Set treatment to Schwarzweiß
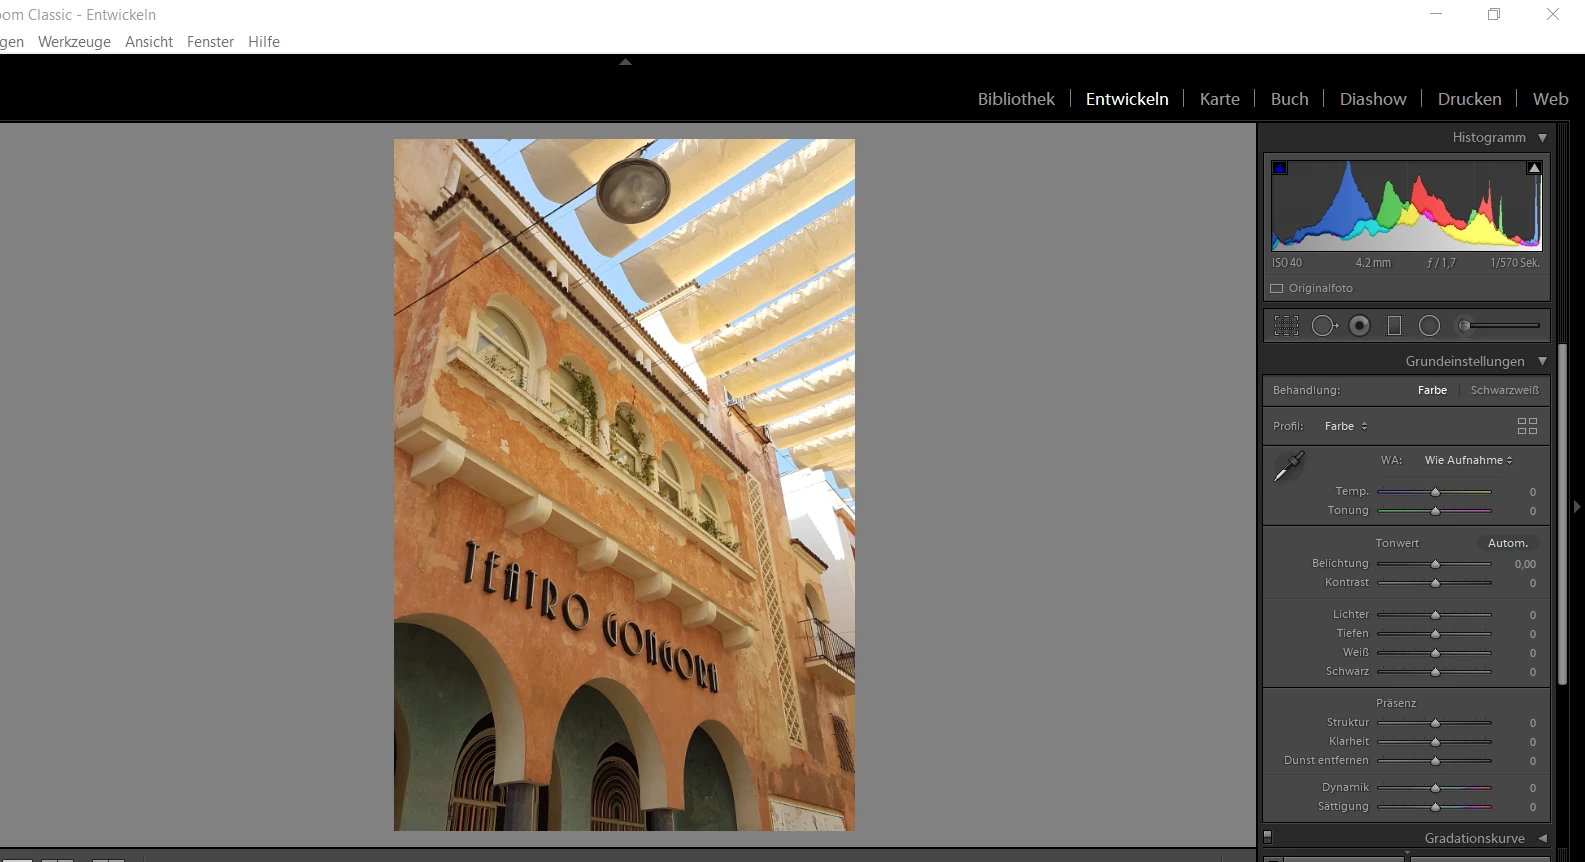 [x=1505, y=390]
